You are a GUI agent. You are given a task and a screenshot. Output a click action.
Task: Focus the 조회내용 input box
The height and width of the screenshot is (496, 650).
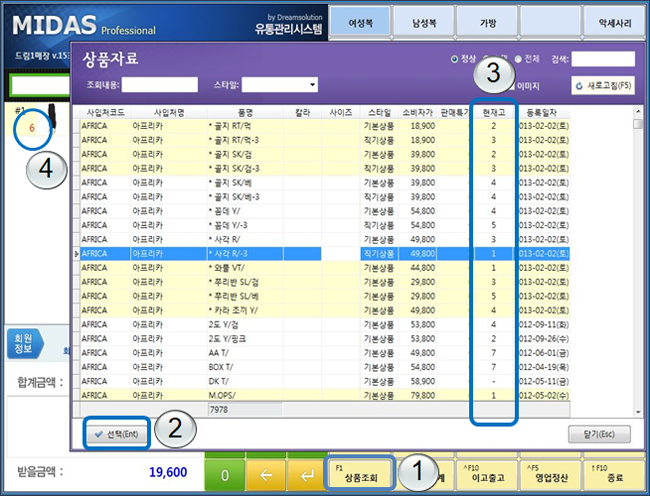pyautogui.click(x=160, y=85)
